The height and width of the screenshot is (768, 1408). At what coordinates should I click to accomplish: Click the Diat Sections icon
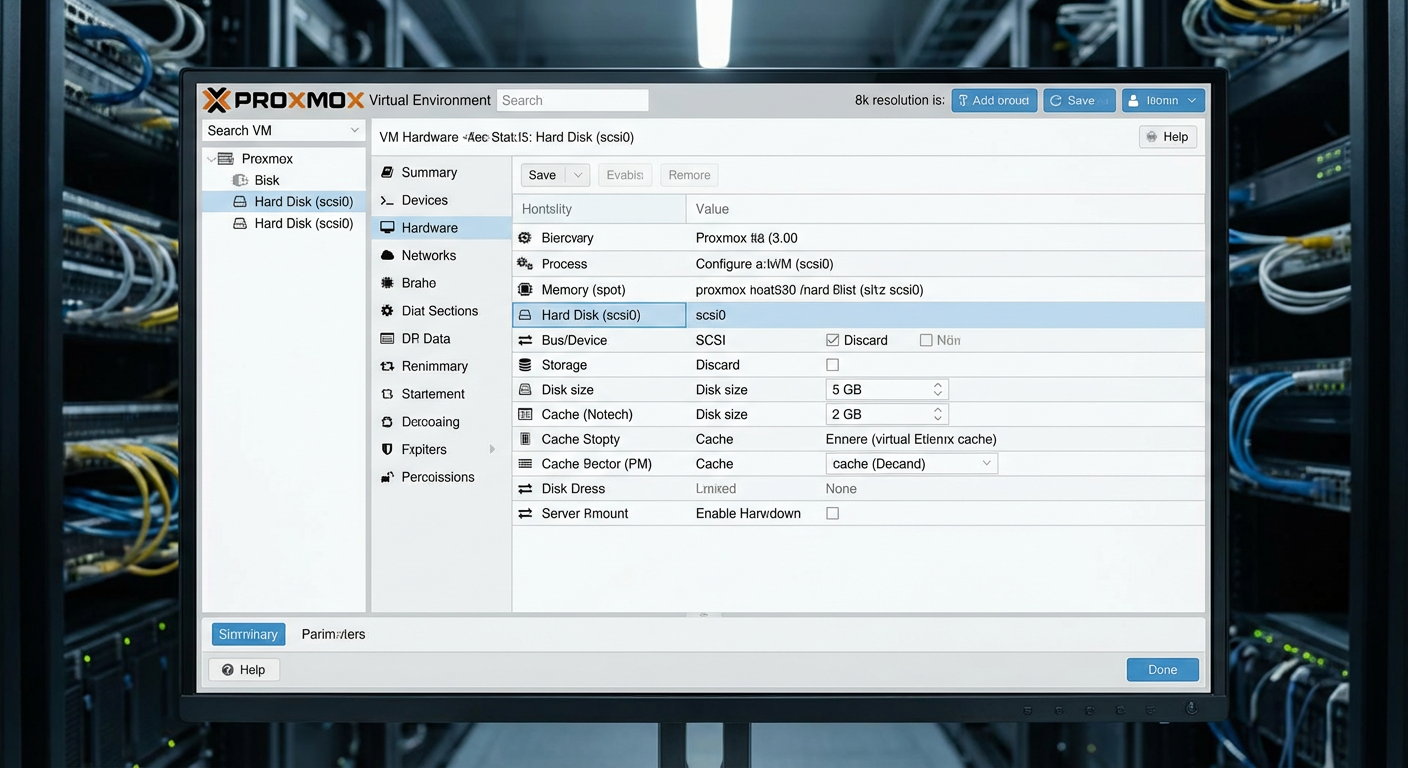tap(387, 310)
